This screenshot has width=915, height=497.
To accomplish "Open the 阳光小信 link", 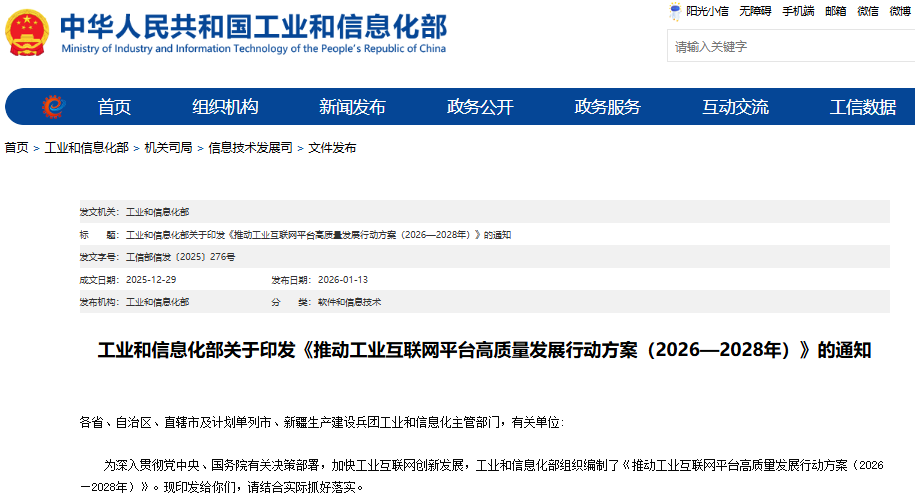I will [707, 11].
